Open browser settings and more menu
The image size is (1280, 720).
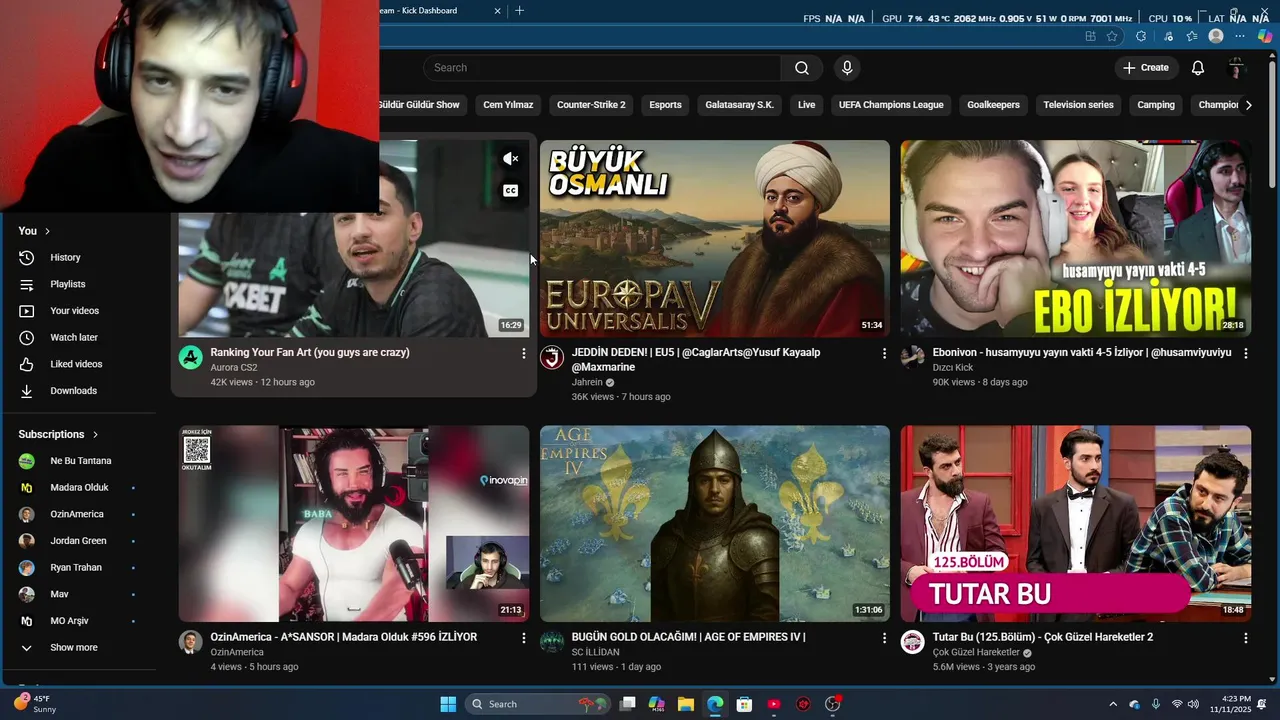(1240, 36)
